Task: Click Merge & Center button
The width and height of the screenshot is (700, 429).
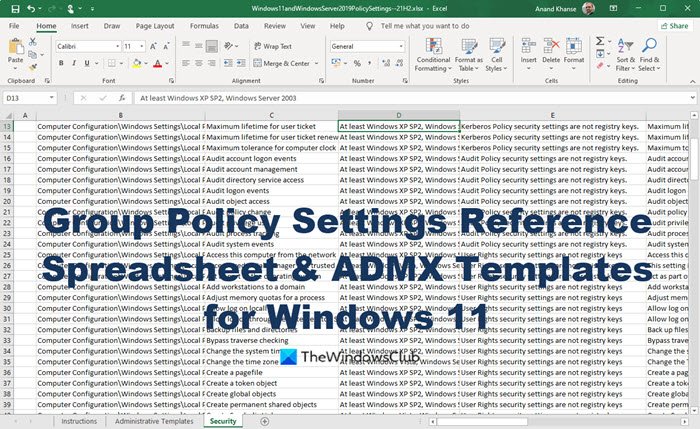Action: 282,63
